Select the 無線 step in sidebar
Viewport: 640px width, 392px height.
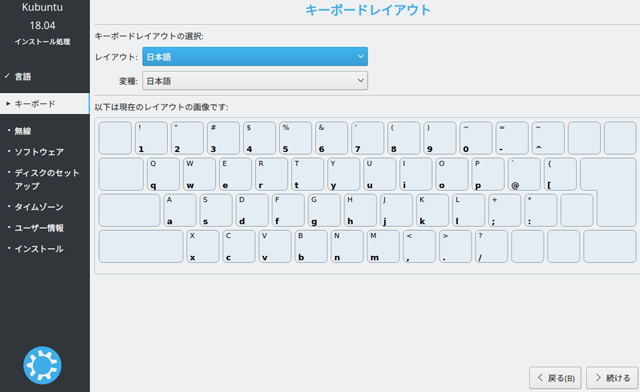(x=23, y=131)
